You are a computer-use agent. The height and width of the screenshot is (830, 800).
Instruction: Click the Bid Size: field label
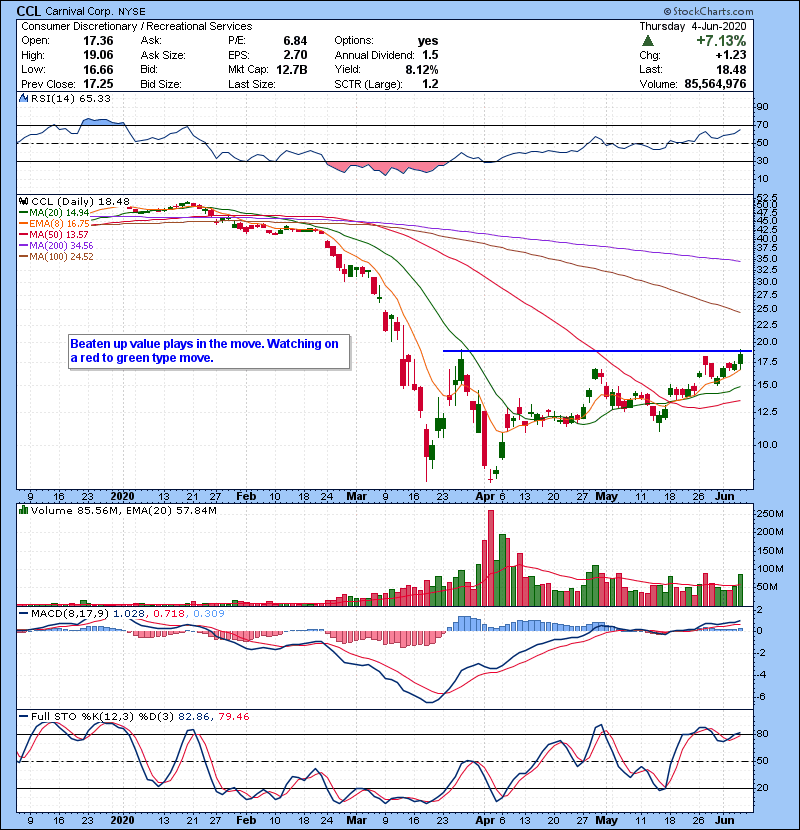pyautogui.click(x=161, y=84)
